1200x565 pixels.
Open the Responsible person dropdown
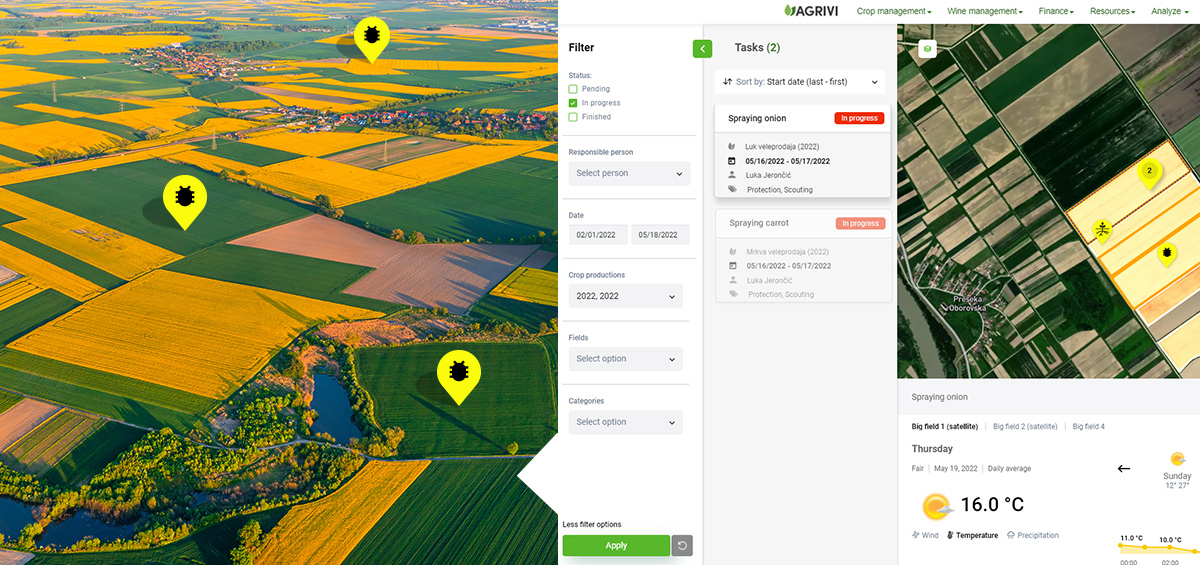(x=626, y=173)
